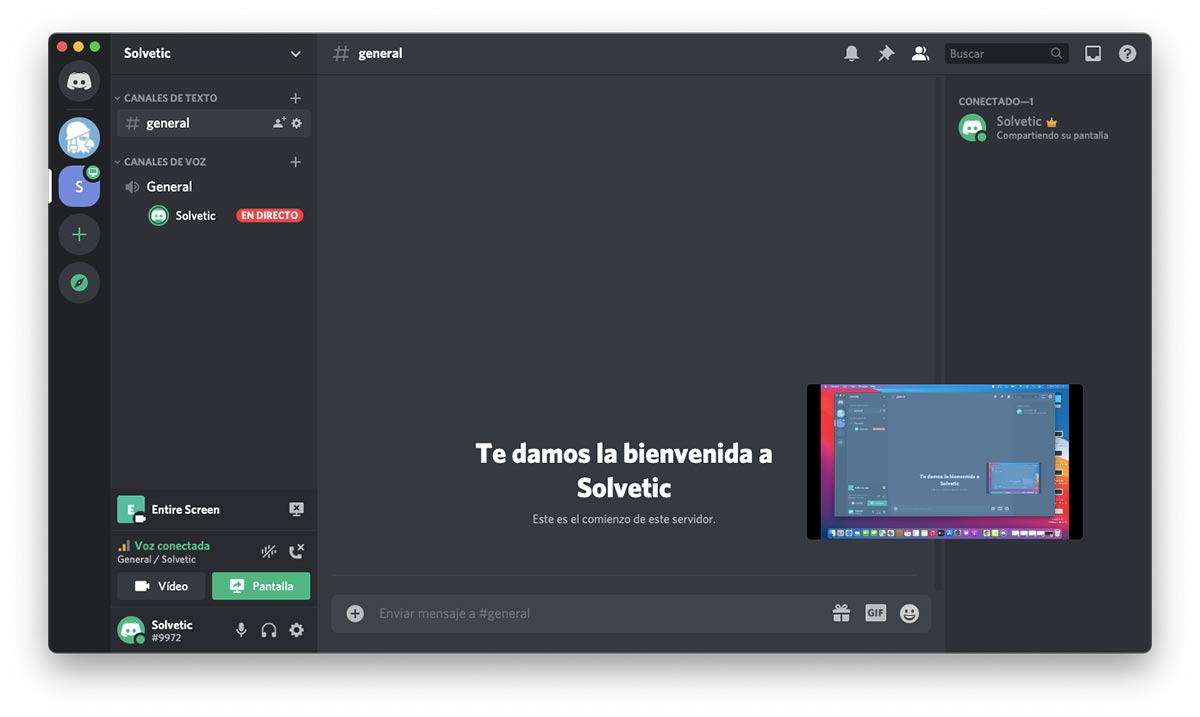Click the Solvetic #9972 user avatar
The height and width of the screenshot is (717, 1200).
tap(131, 630)
